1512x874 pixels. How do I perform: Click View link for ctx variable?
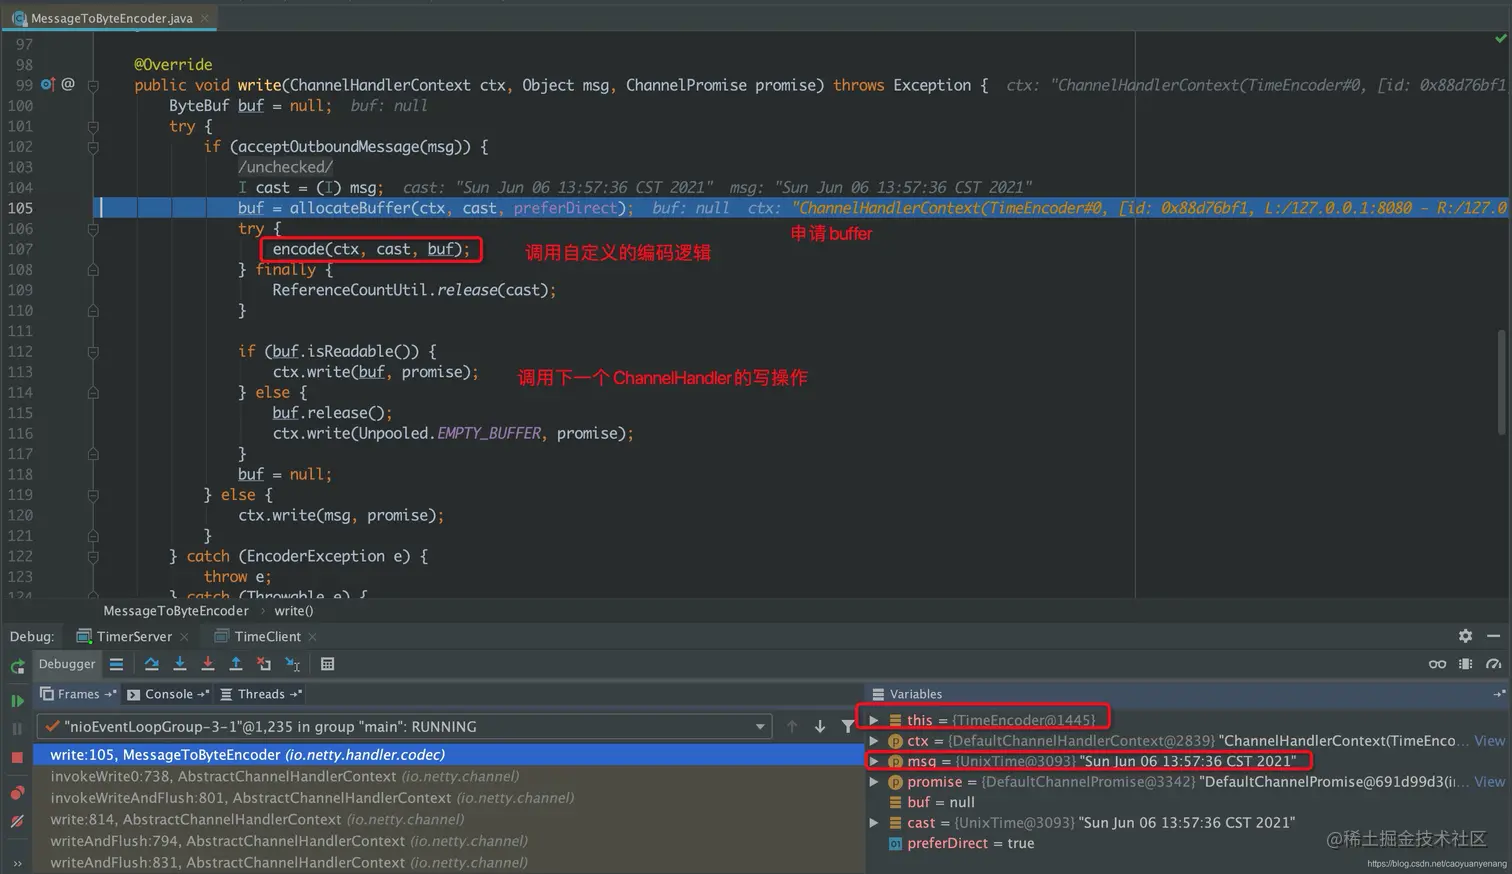(x=1489, y=741)
